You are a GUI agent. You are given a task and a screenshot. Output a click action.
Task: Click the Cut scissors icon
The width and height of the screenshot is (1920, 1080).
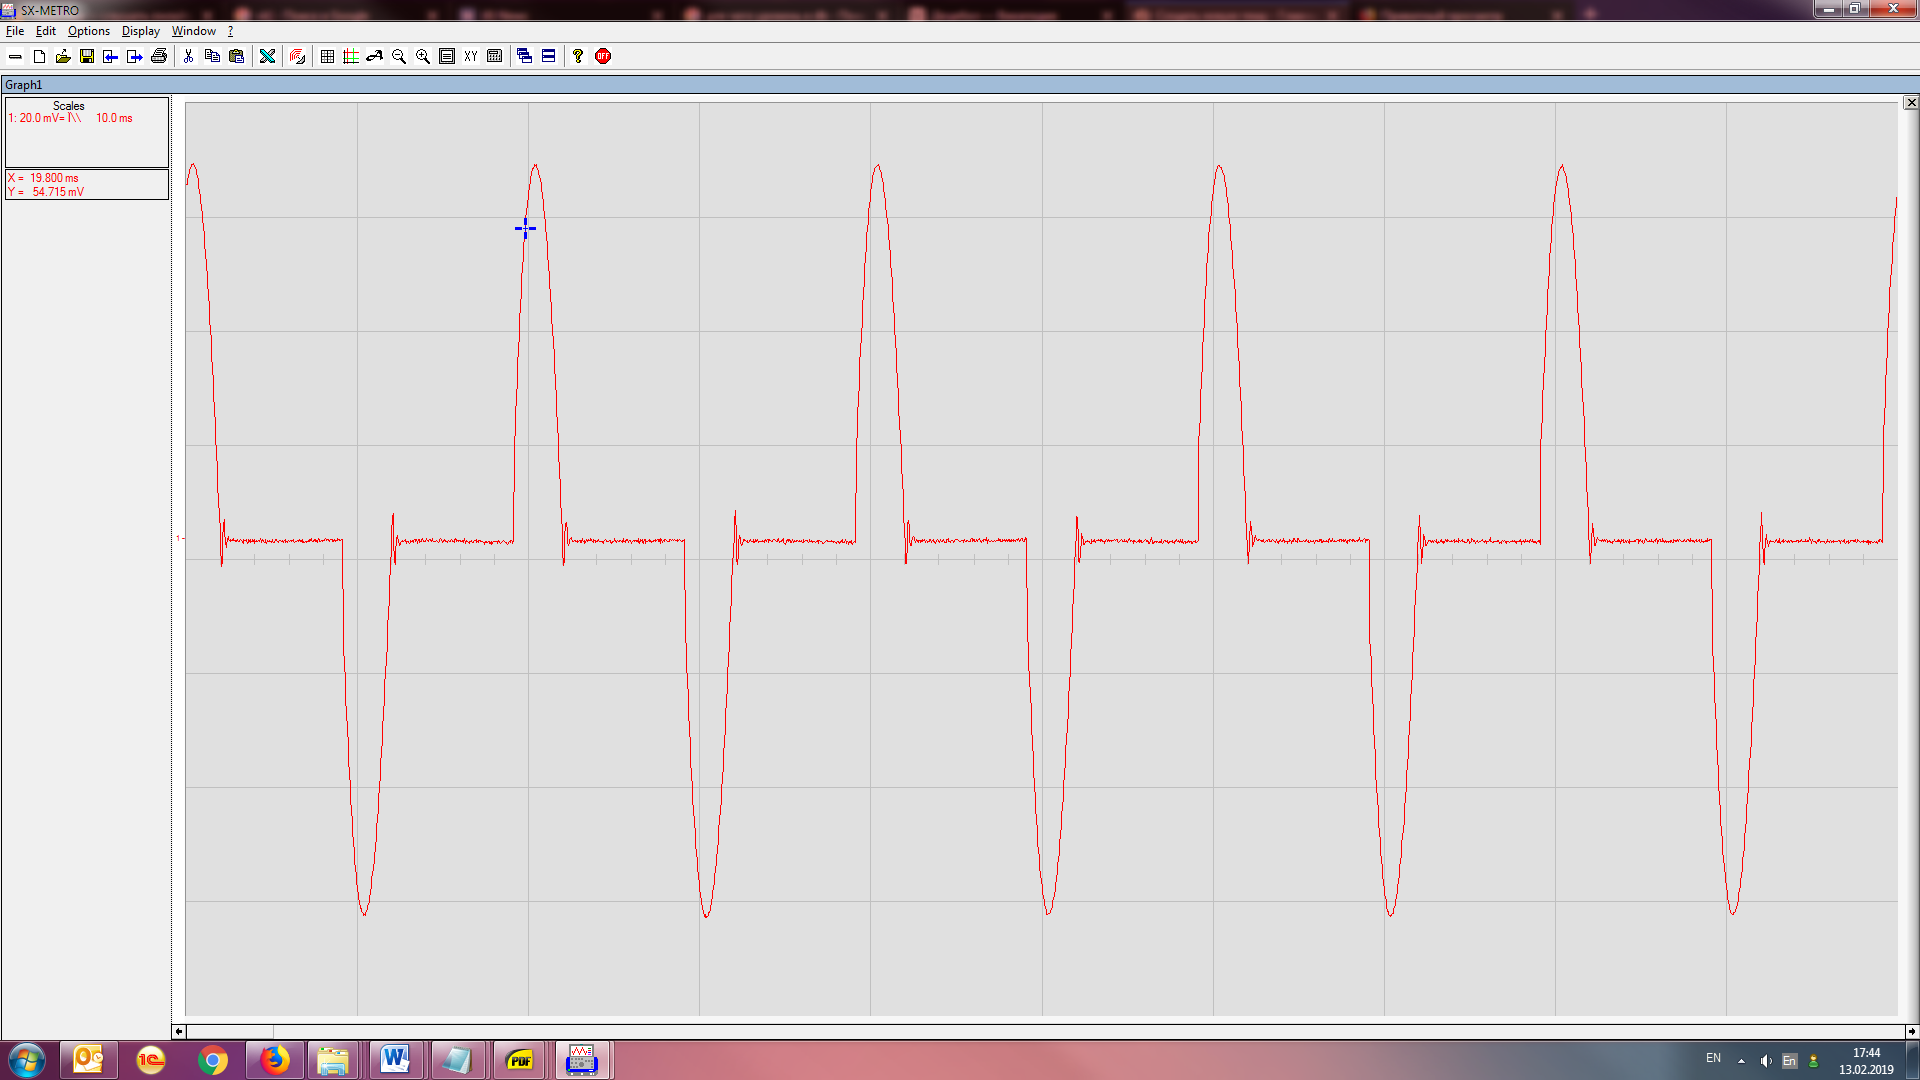coord(188,57)
